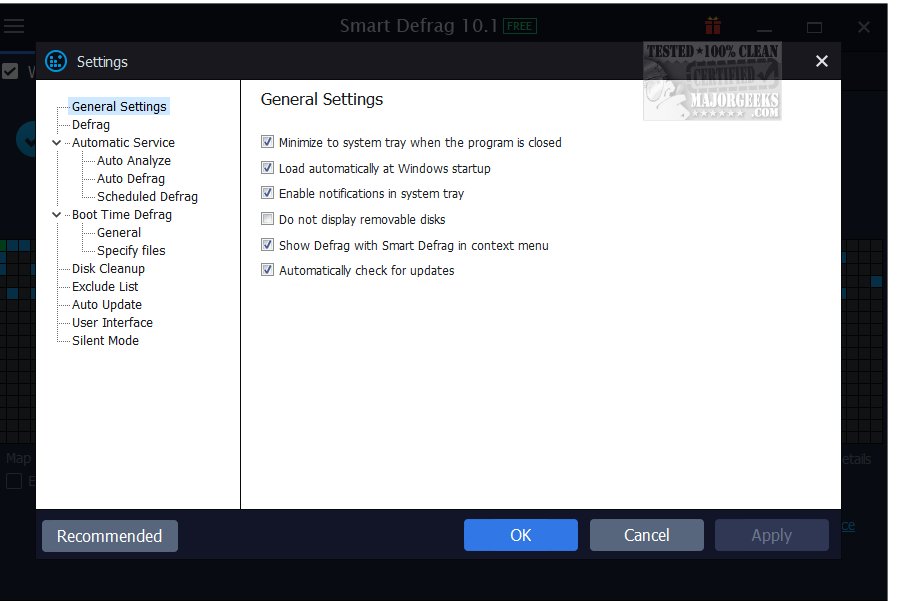Close the Settings dialog with X
Image resolution: width=897 pixels, height=601 pixels.
(x=821, y=61)
